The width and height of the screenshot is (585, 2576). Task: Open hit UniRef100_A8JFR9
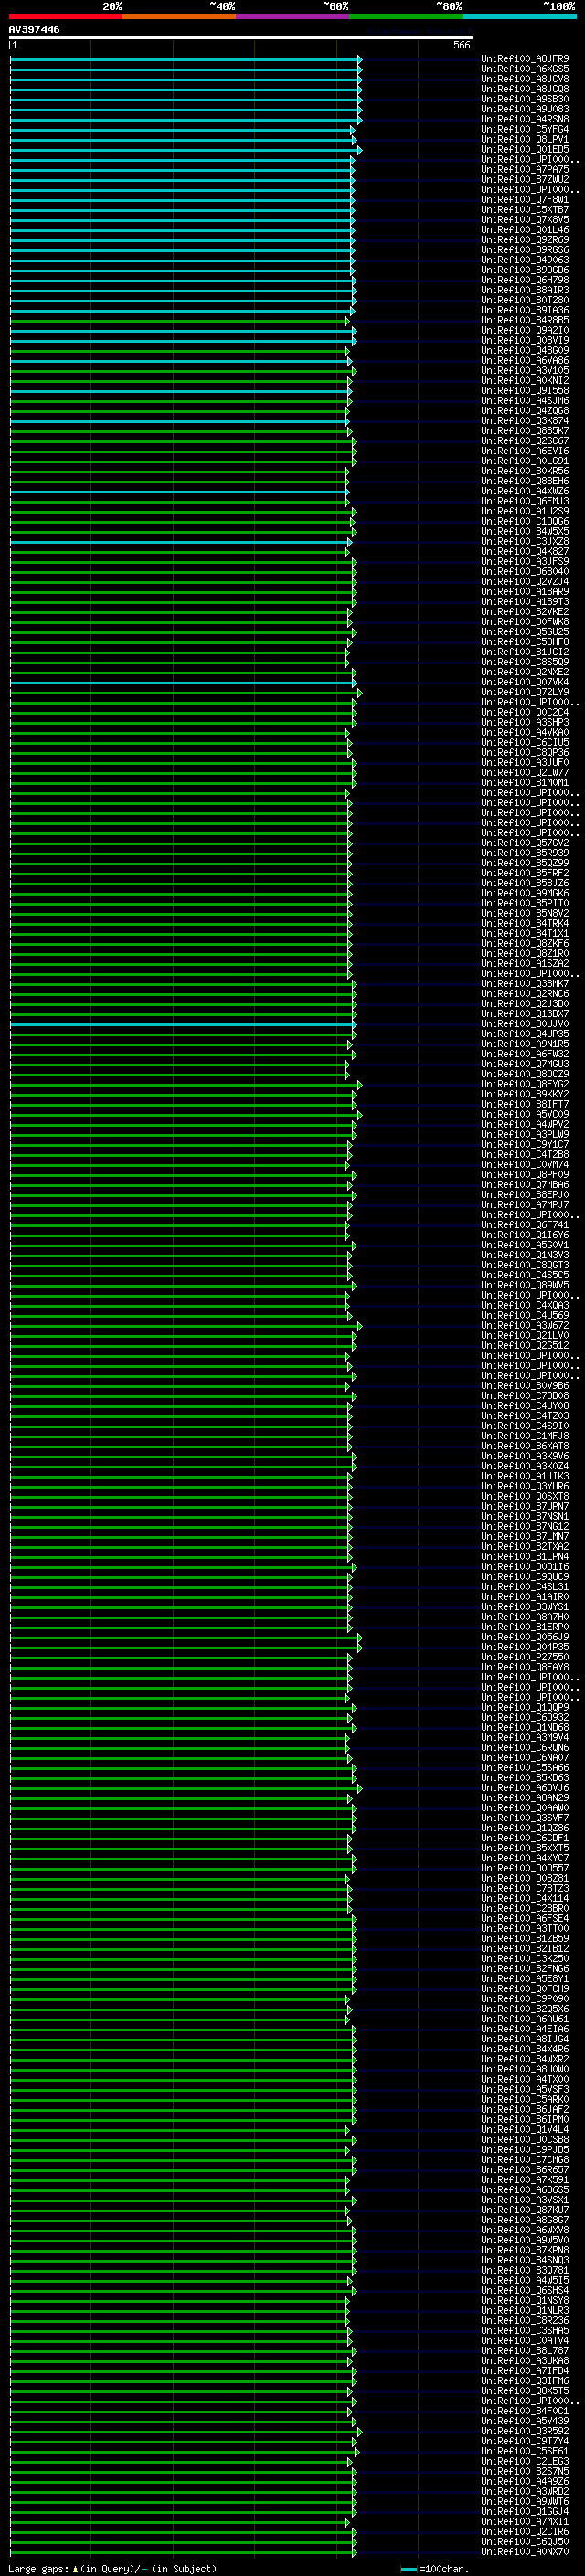point(525,59)
